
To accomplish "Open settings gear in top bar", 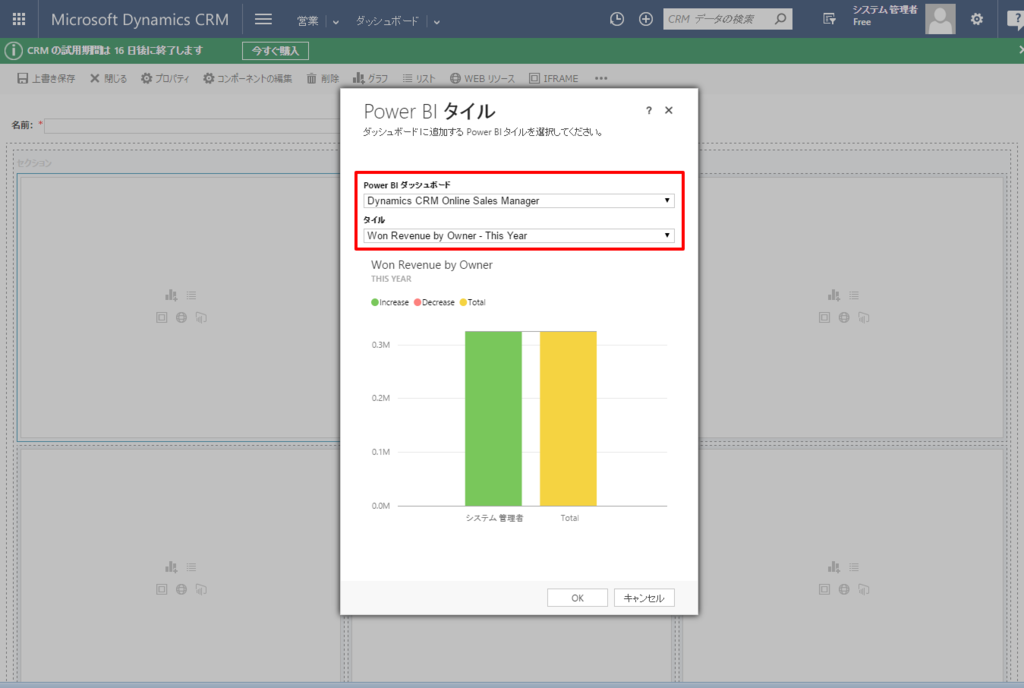I will click(976, 20).
